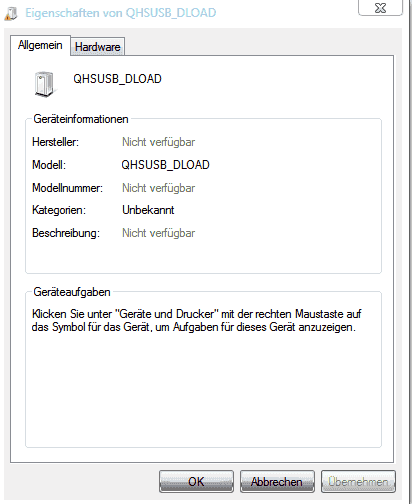This screenshot has height=504, width=412.
Task: Click the Modell value QHSUSB_DLOAD
Action: [165, 165]
